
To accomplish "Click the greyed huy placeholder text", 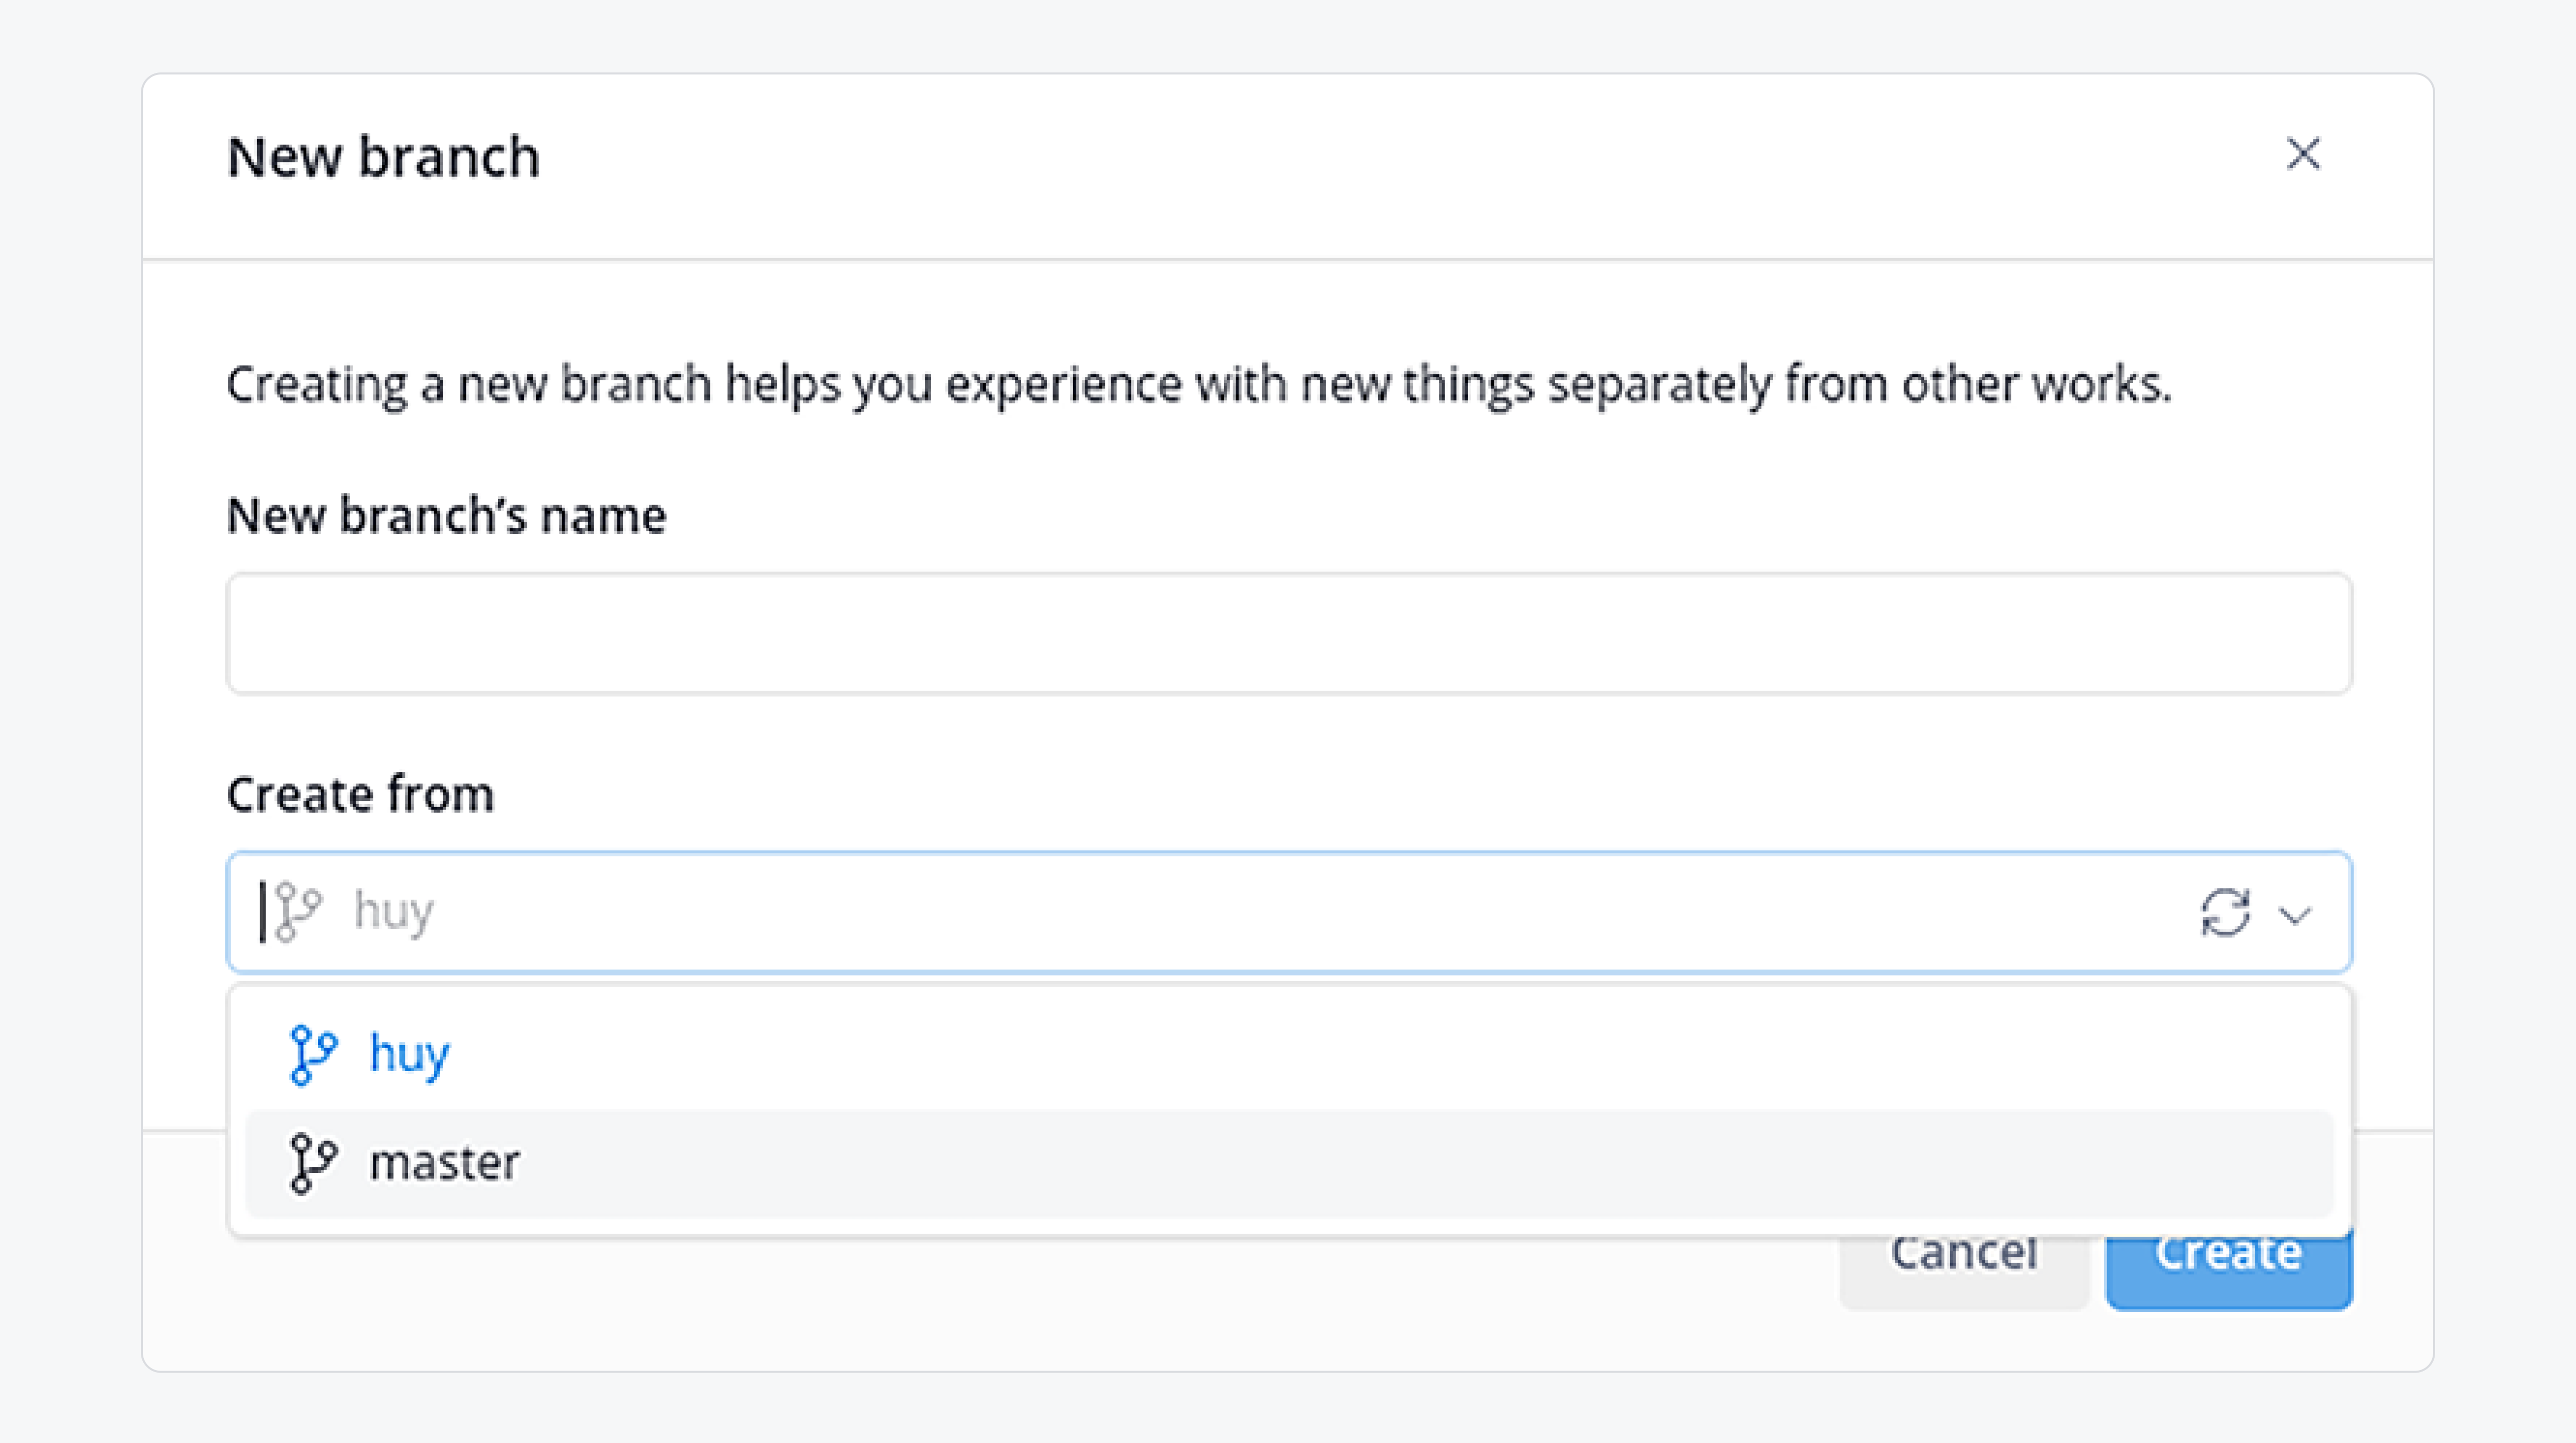I will pos(394,912).
